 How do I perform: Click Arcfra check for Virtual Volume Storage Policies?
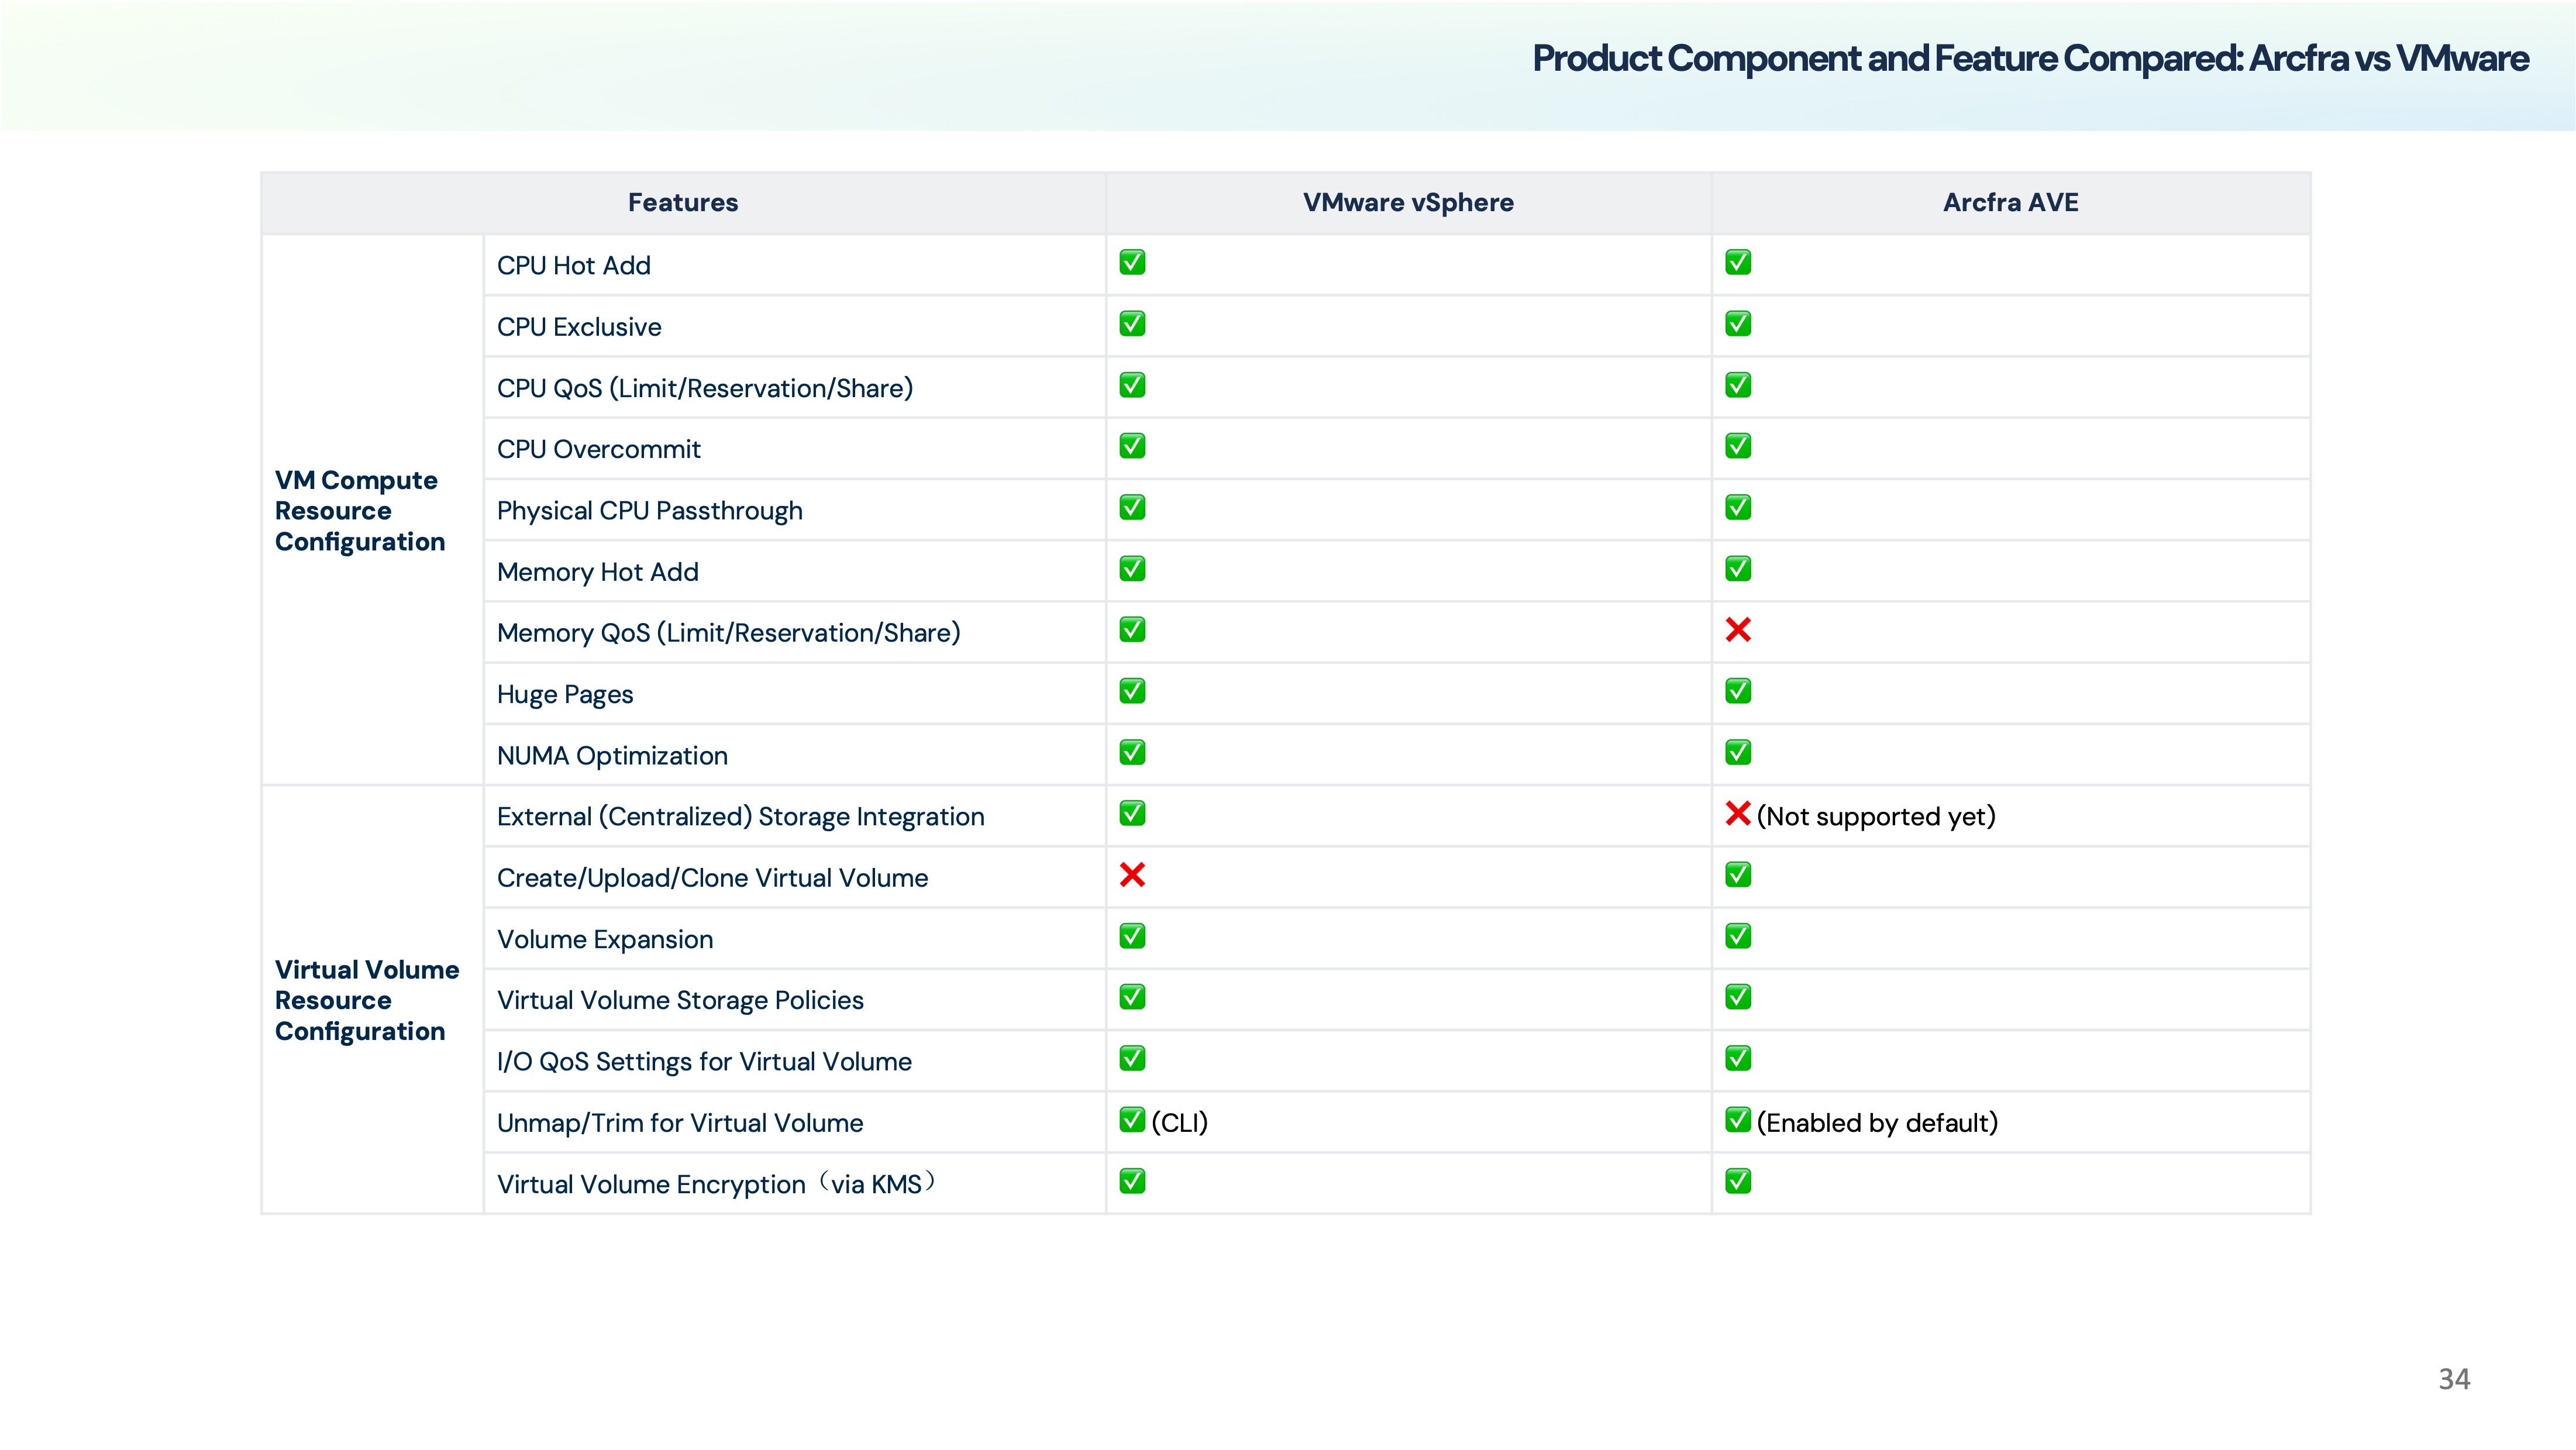[1738, 997]
